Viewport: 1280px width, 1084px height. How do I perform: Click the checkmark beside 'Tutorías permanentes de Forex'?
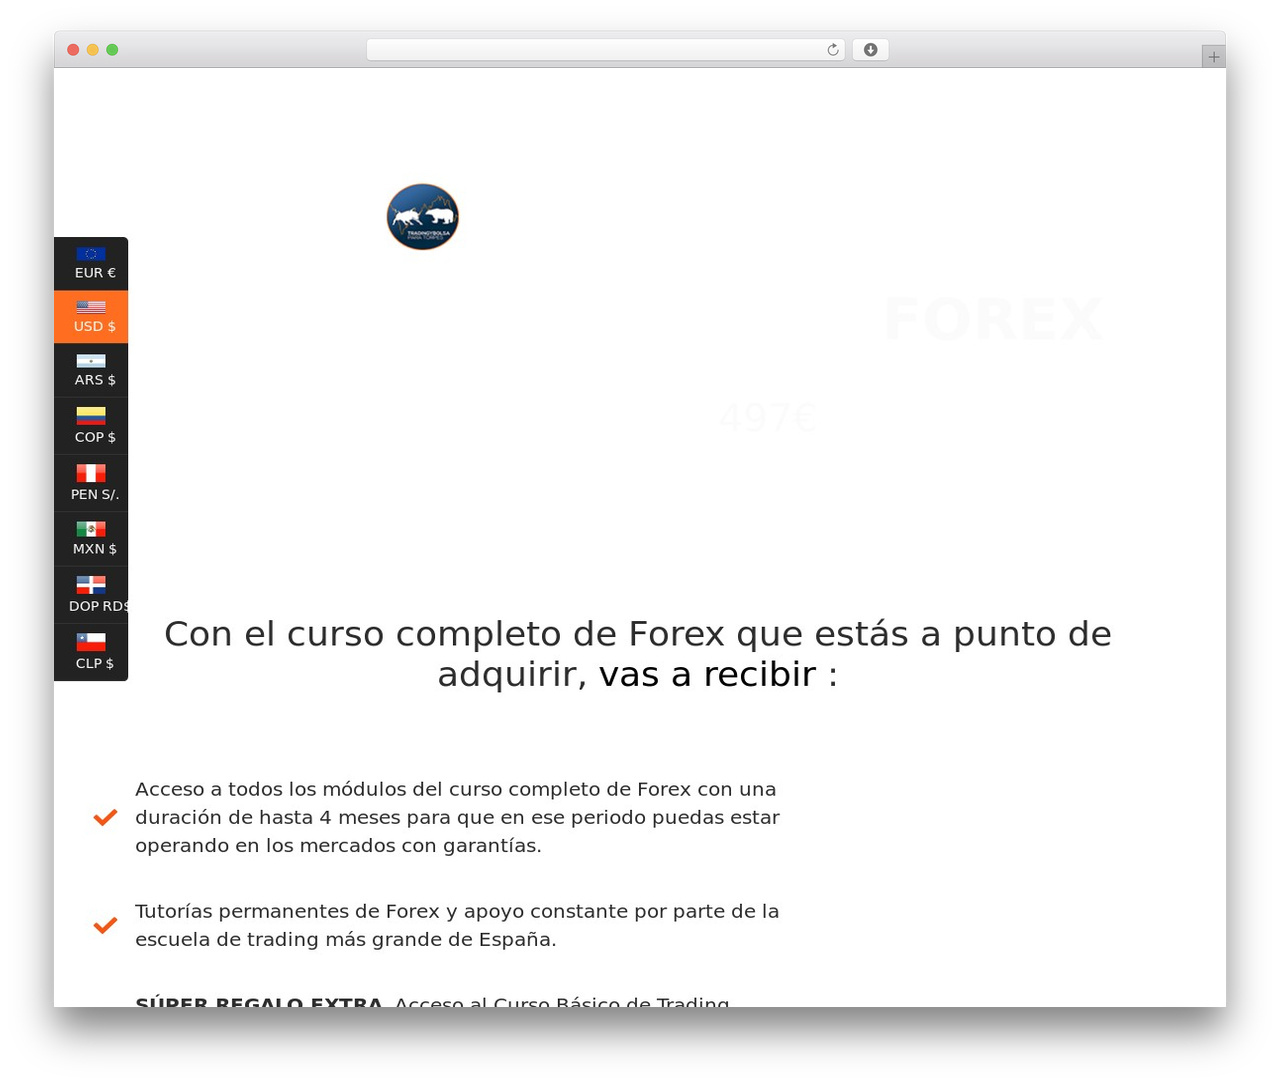click(x=105, y=926)
